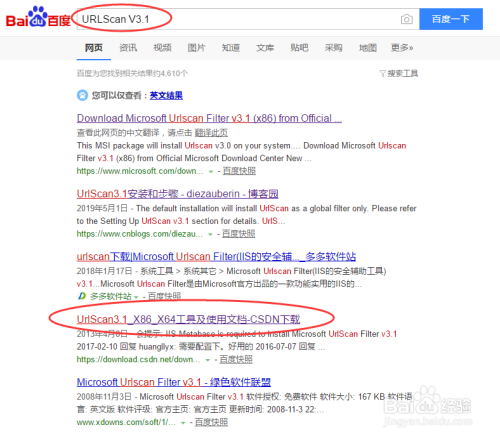Image resolution: width=500 pixels, height=439 pixels.
Task: Open microsoft.com/down... green URL
Action: (140, 171)
